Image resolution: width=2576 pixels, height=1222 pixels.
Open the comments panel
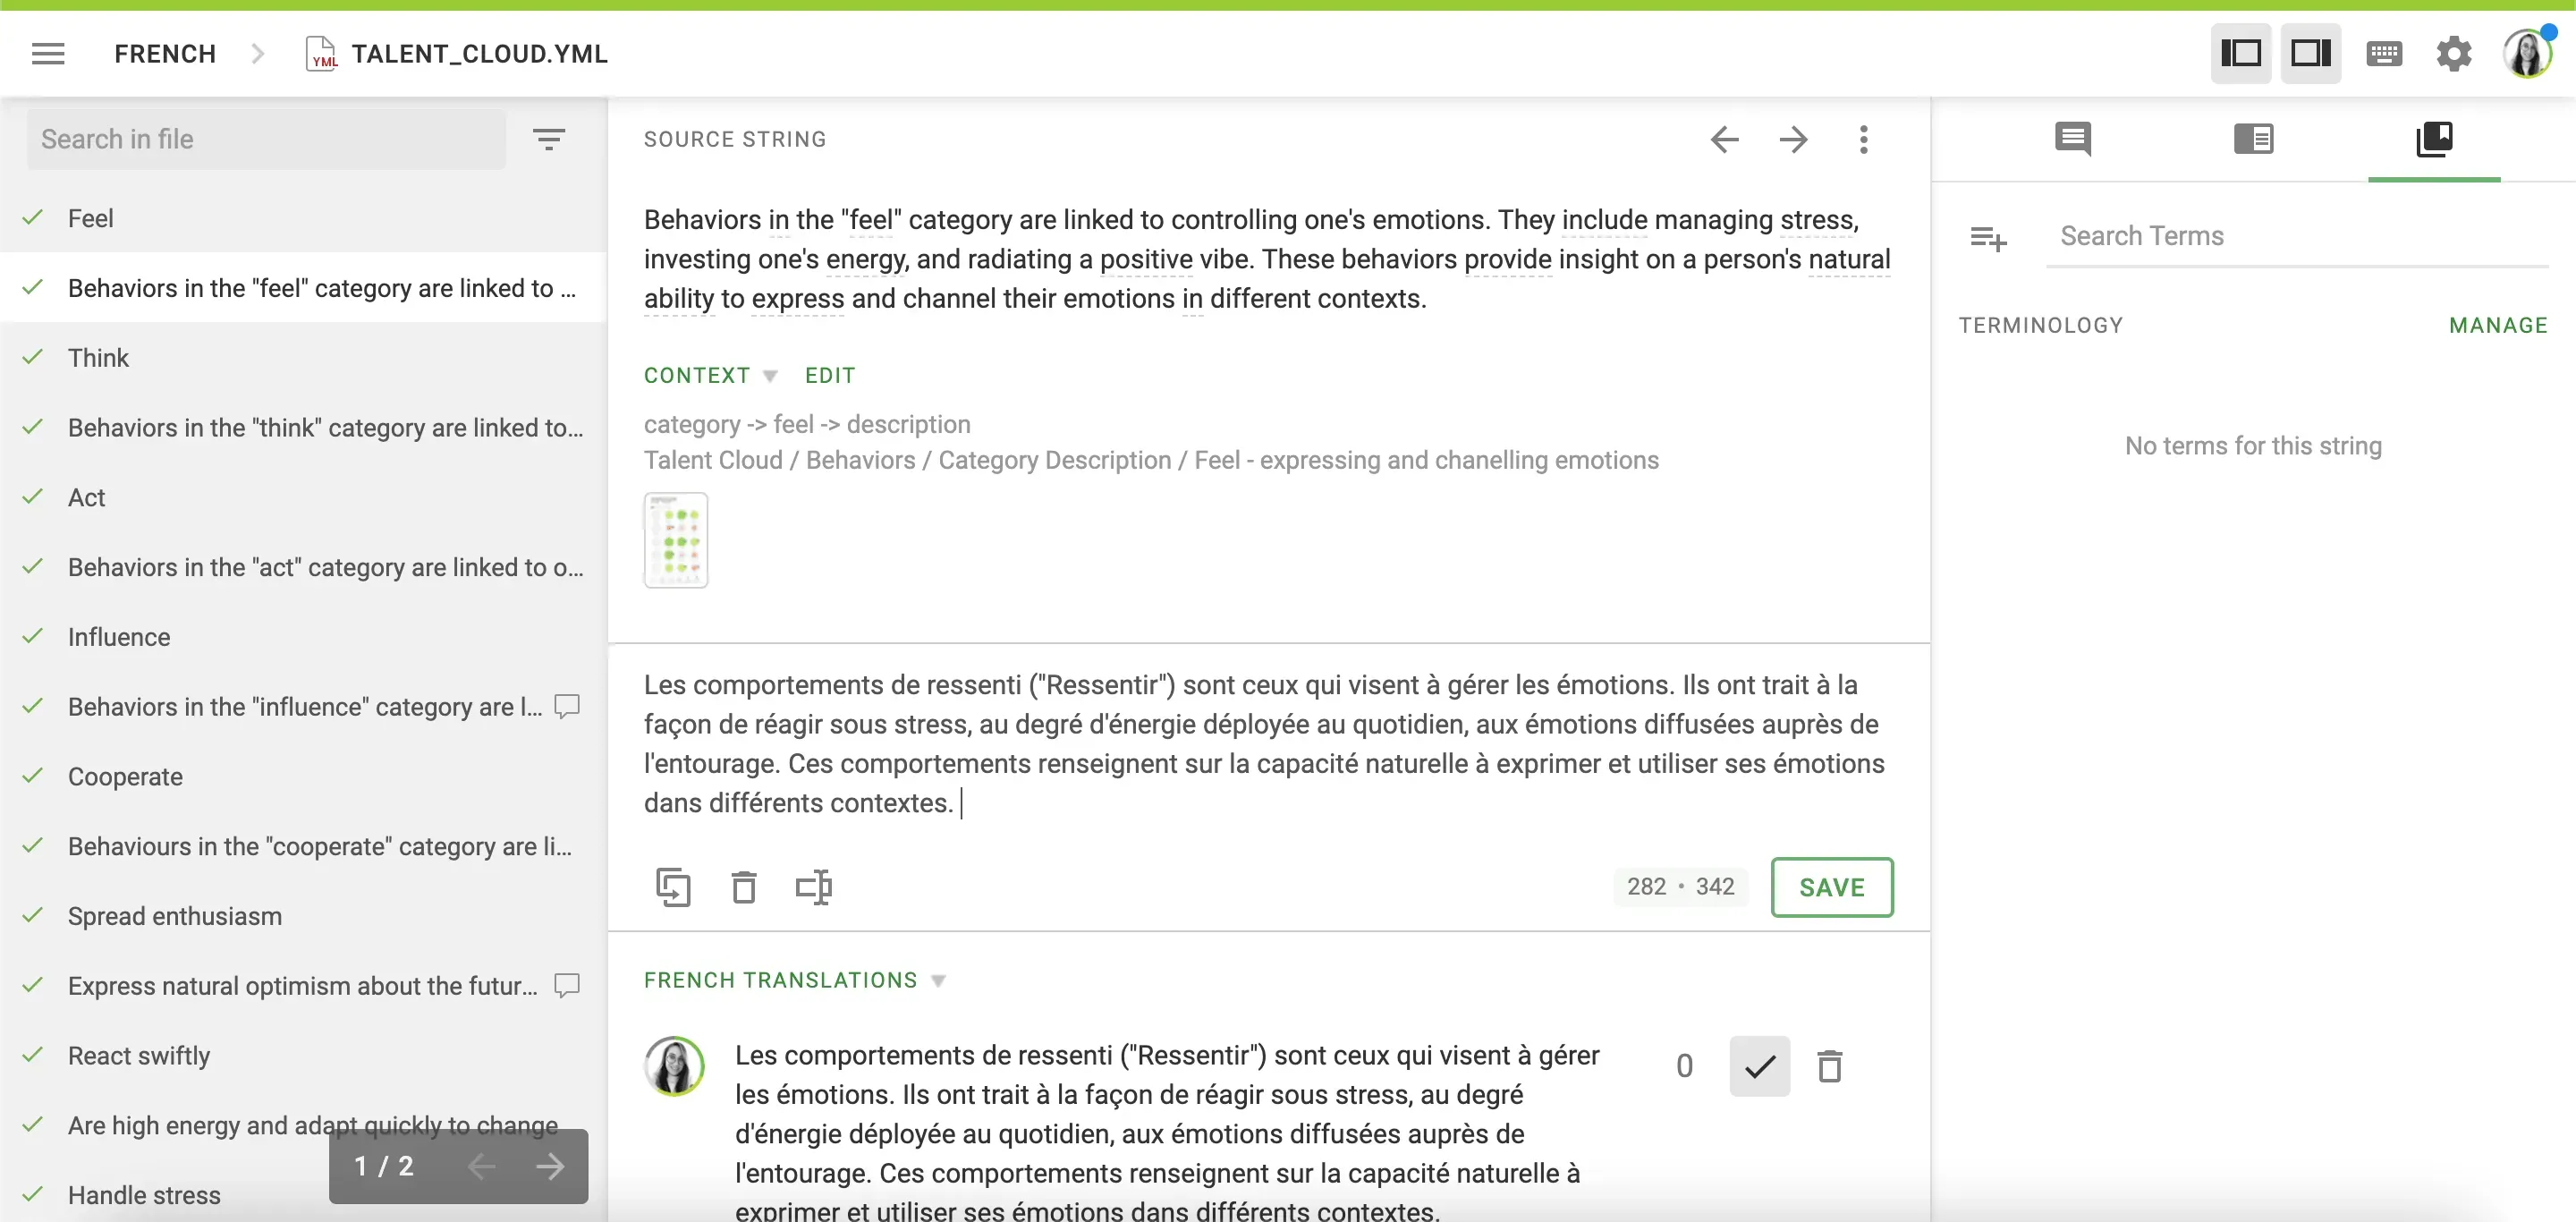pos(2072,139)
